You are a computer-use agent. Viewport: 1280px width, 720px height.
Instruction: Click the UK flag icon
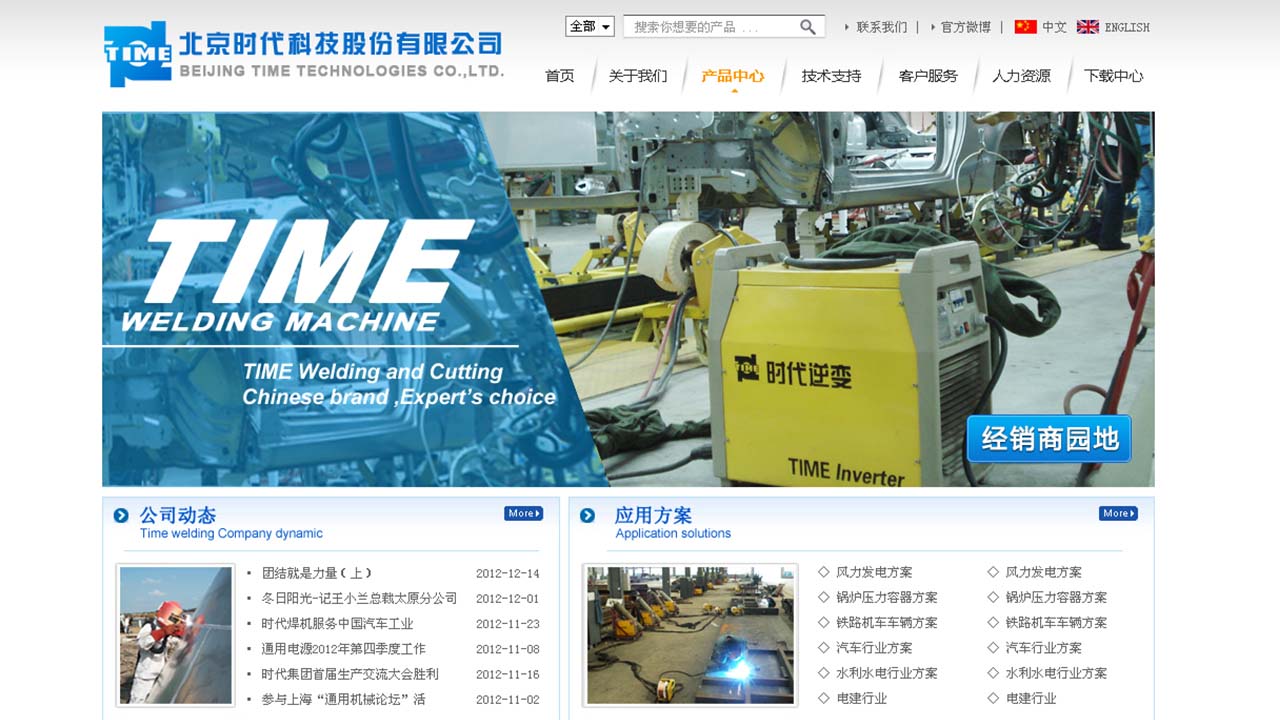pos(1088,27)
